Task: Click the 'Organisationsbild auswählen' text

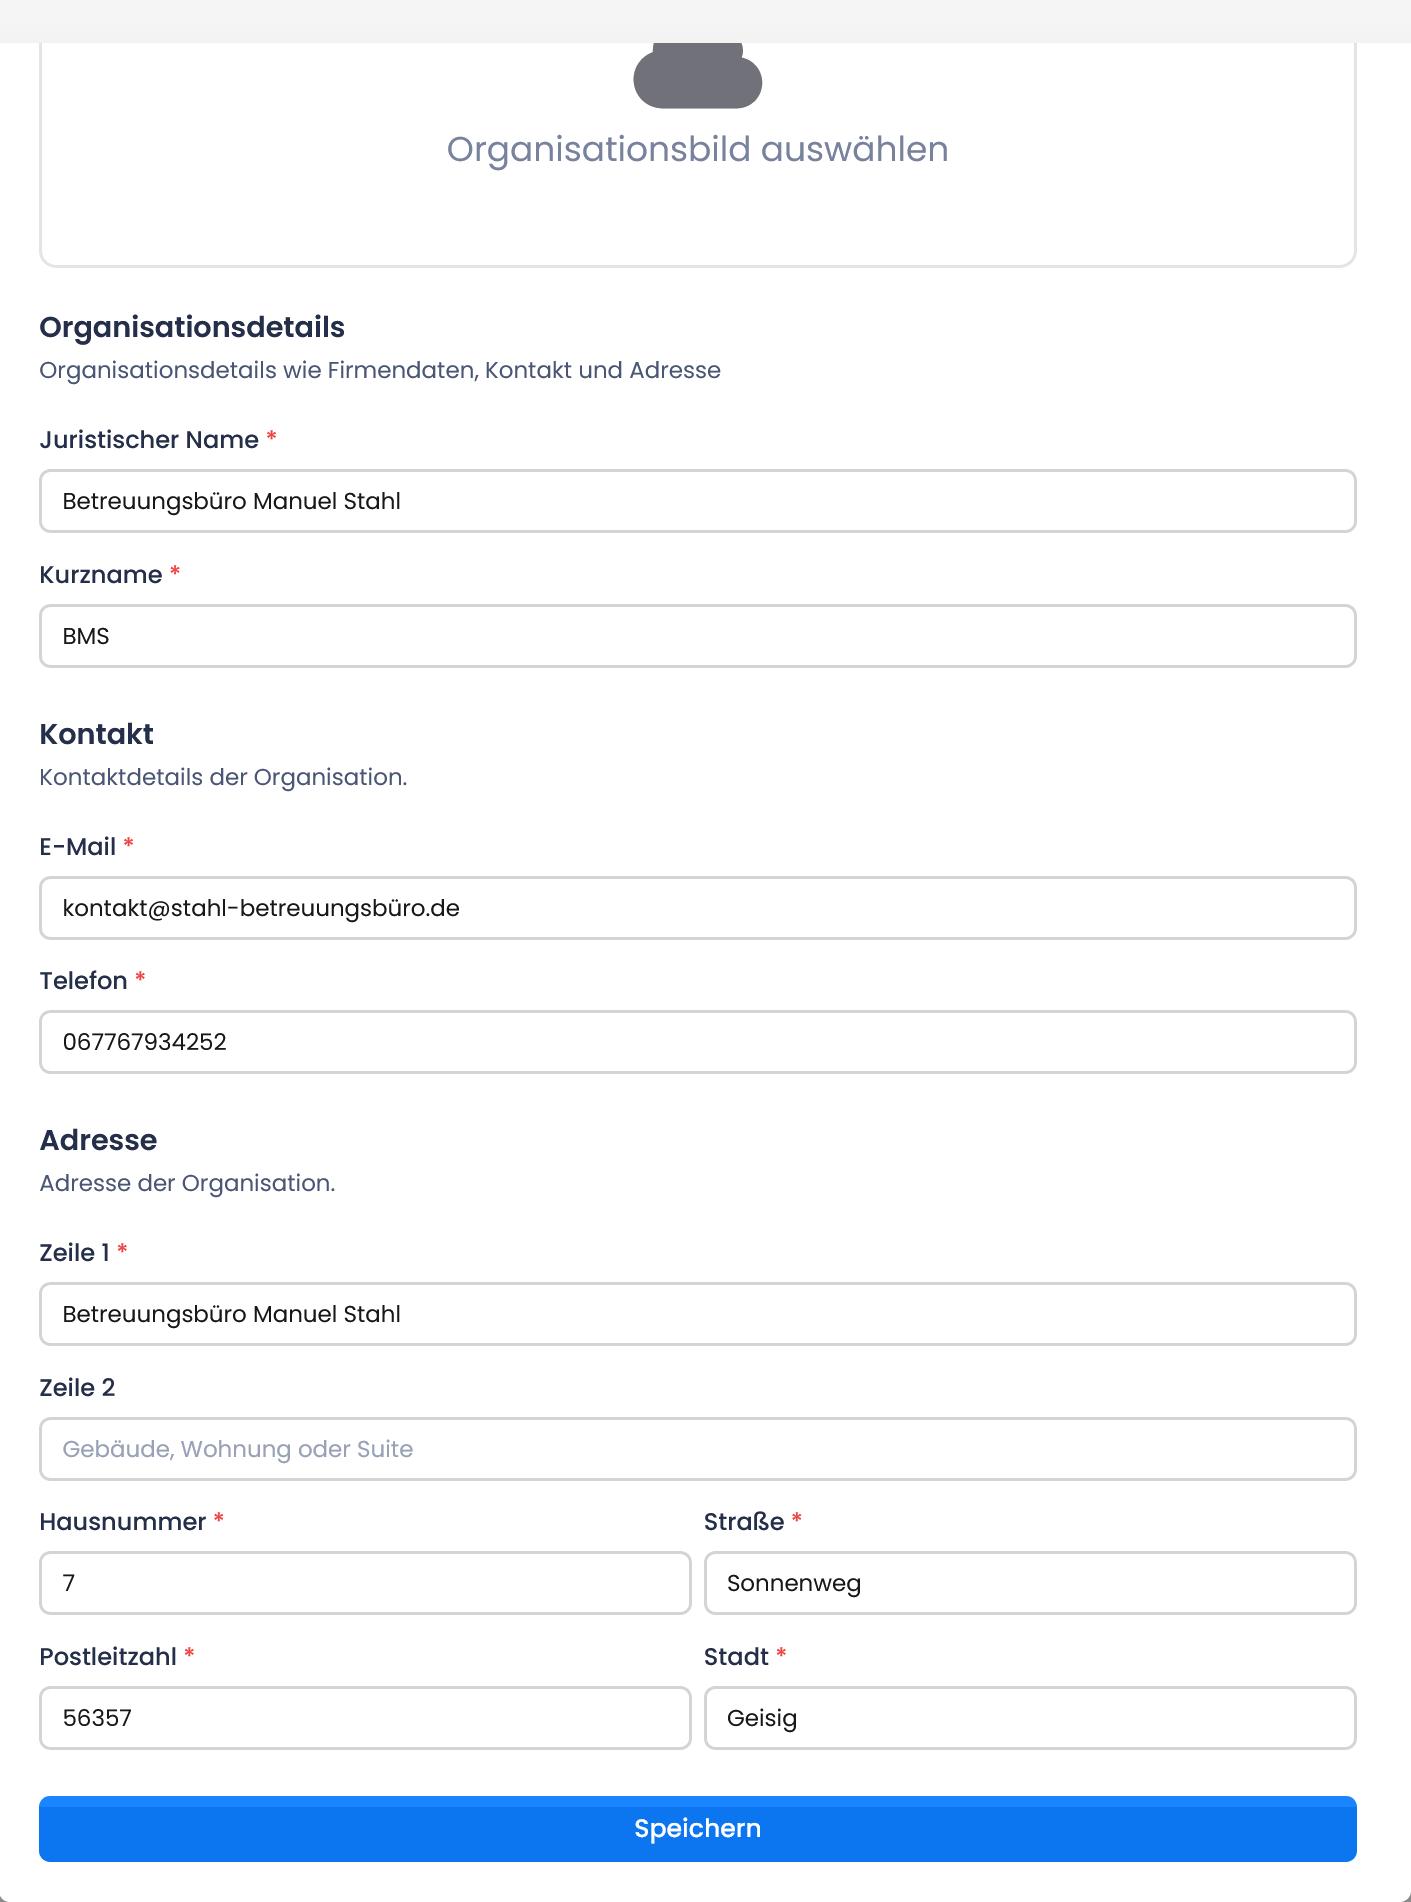Action: tap(697, 149)
